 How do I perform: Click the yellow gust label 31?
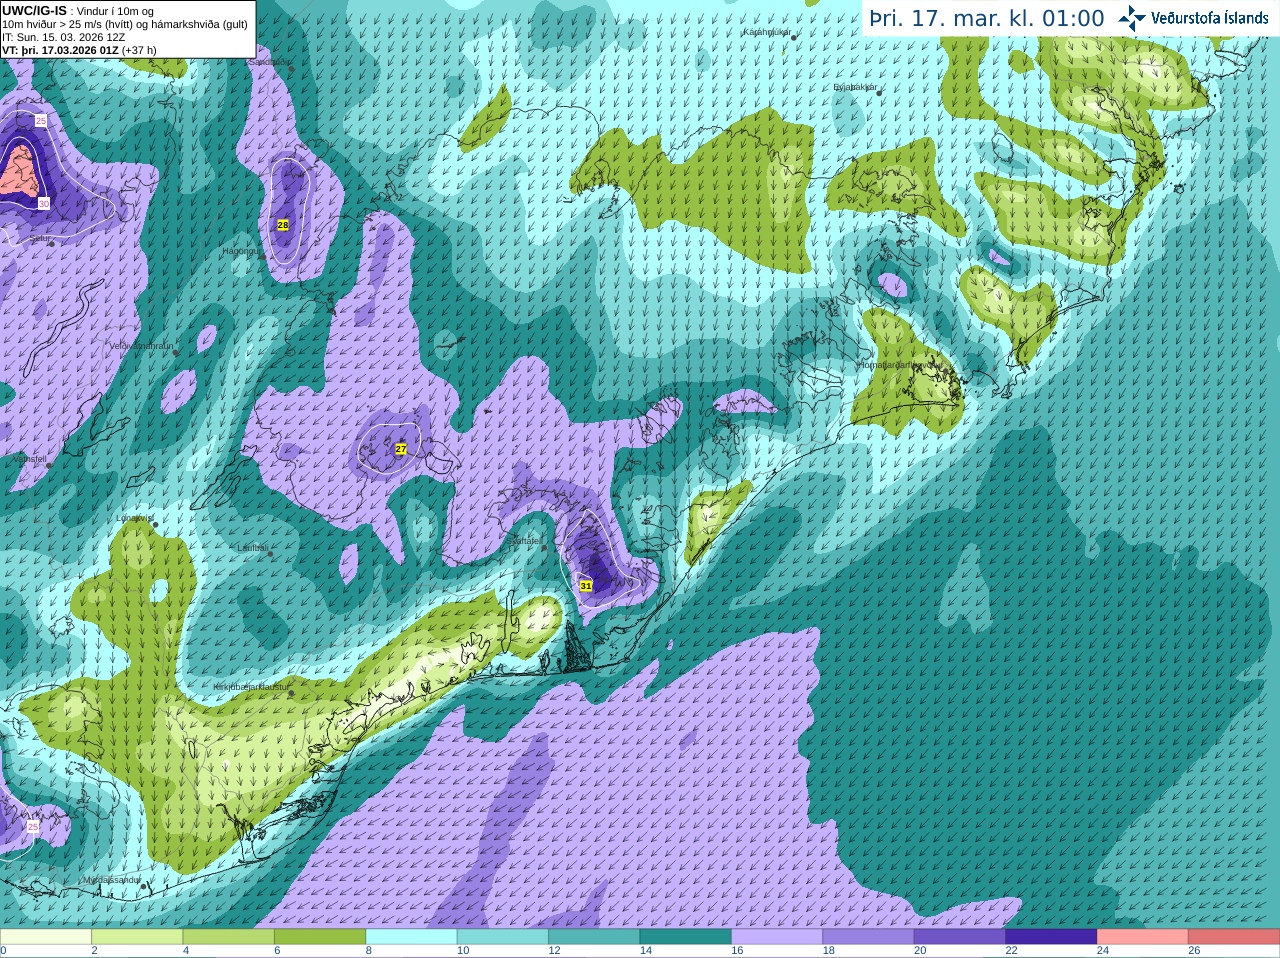pos(586,586)
